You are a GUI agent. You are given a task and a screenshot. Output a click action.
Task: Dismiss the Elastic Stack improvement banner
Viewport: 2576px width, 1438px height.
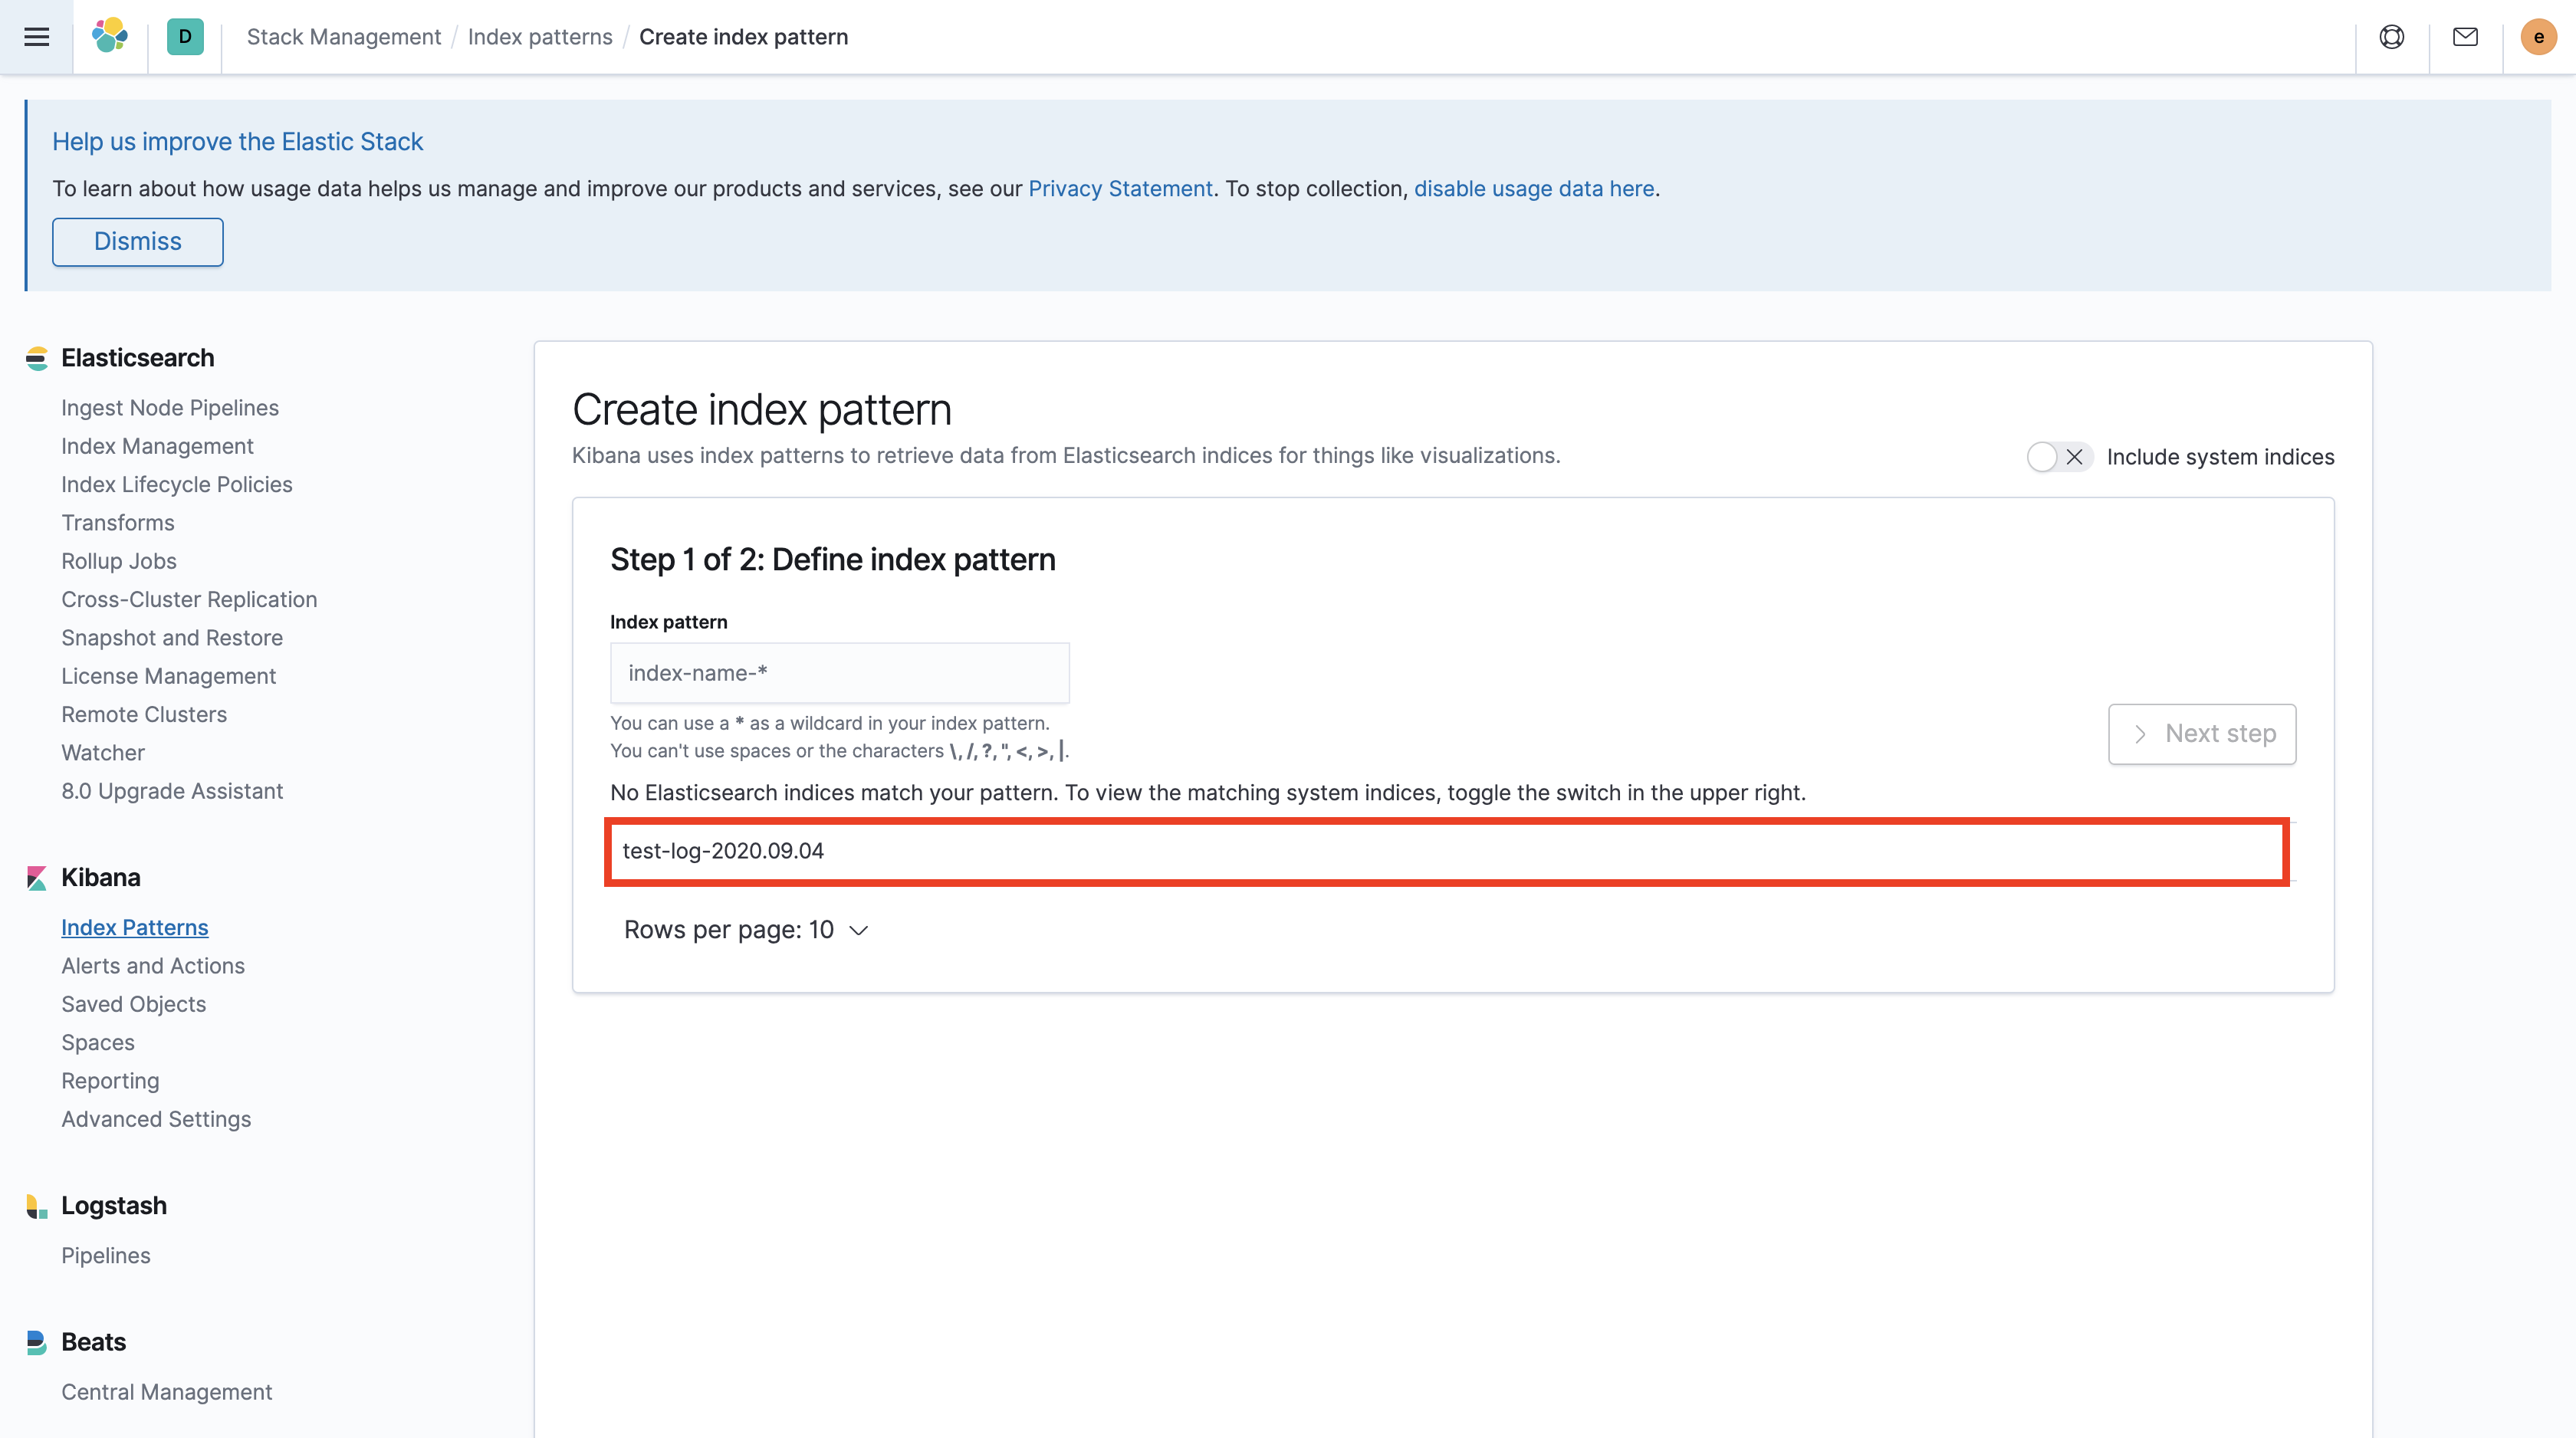point(138,242)
